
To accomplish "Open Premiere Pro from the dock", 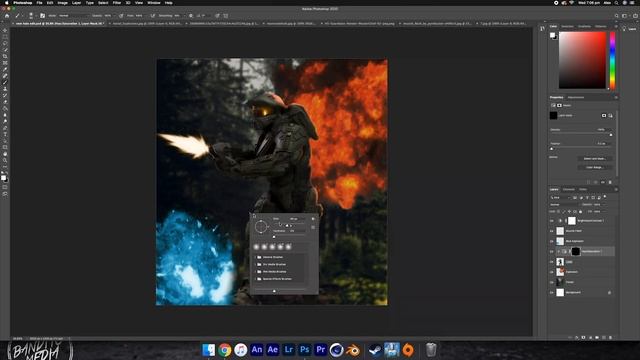I will point(321,350).
